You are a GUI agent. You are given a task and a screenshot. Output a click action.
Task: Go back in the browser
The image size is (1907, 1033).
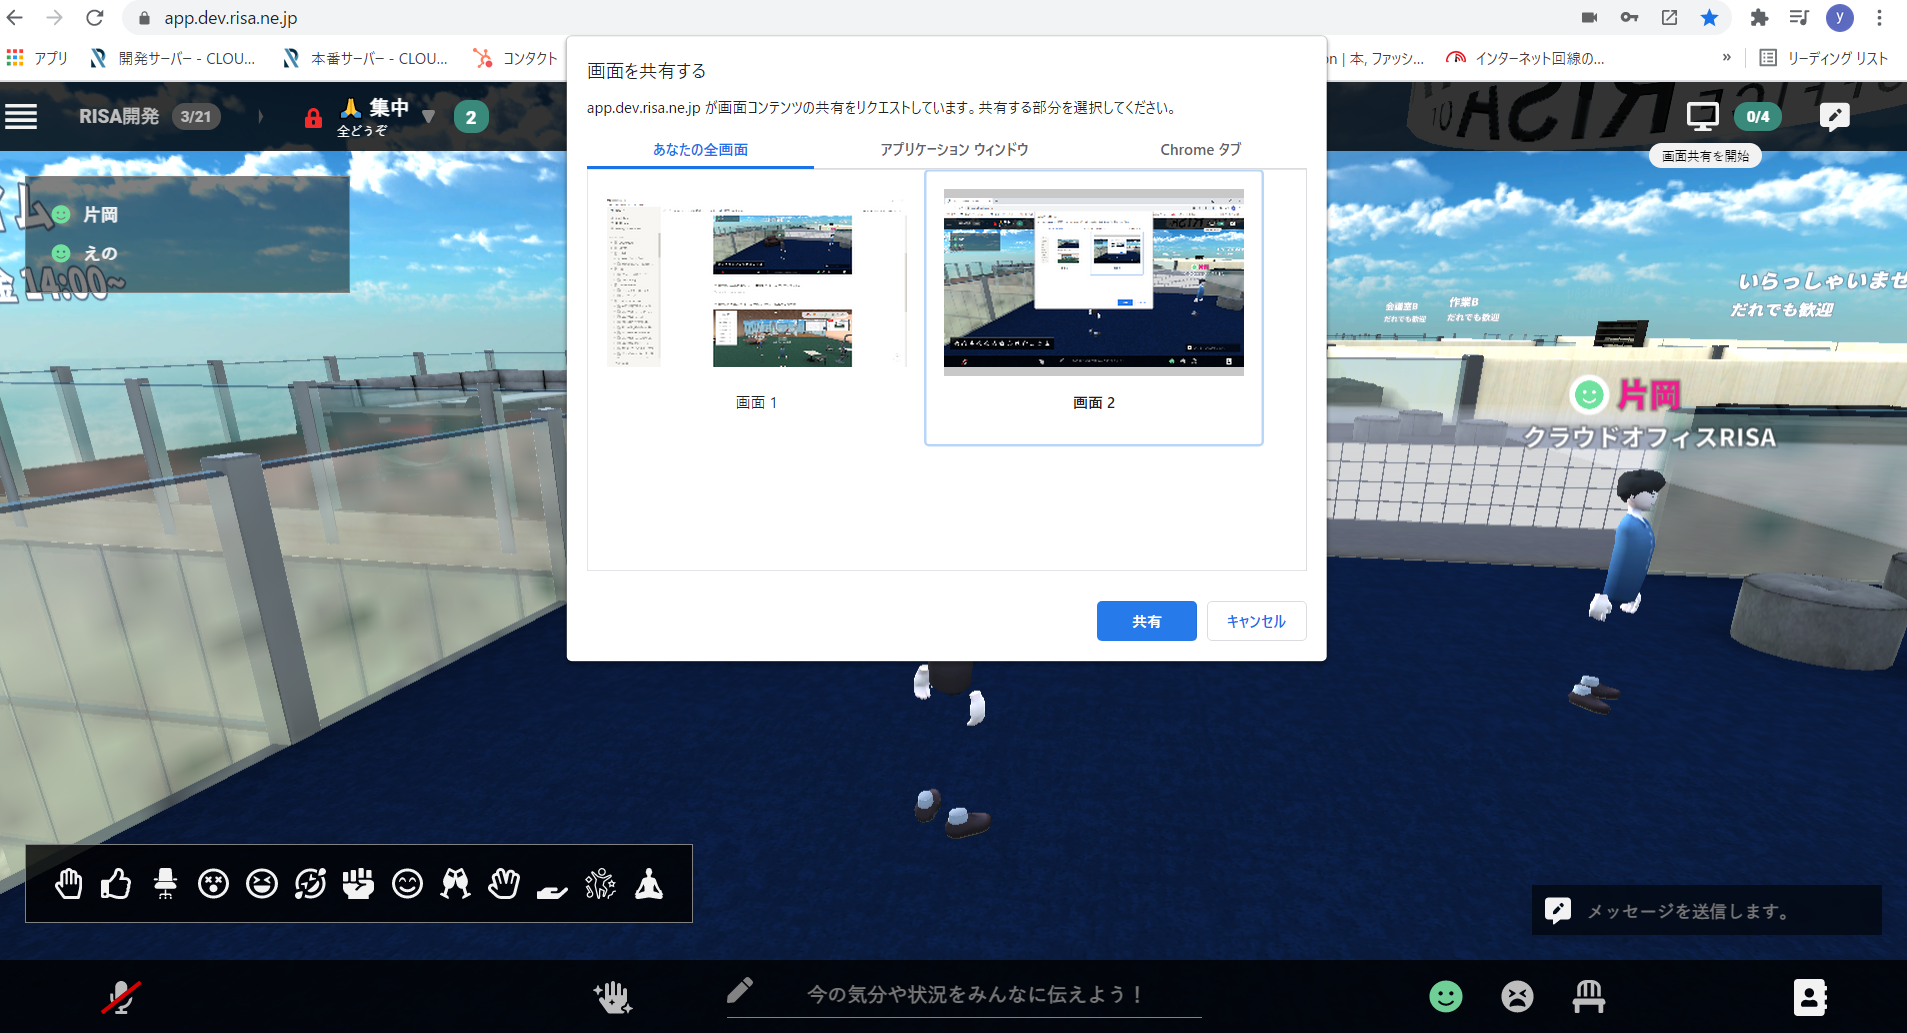point(15,18)
